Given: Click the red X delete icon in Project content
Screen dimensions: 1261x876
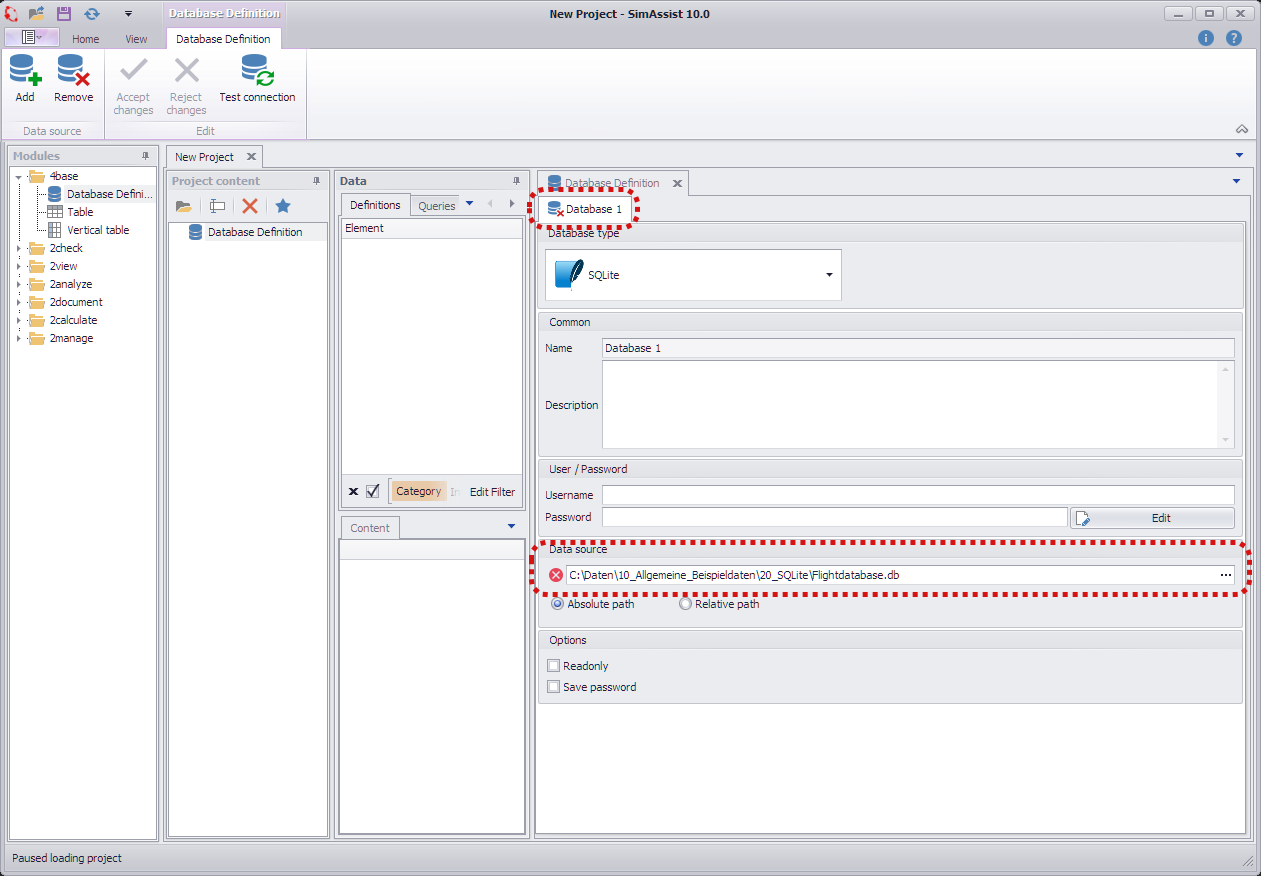Looking at the screenshot, I should click(250, 206).
